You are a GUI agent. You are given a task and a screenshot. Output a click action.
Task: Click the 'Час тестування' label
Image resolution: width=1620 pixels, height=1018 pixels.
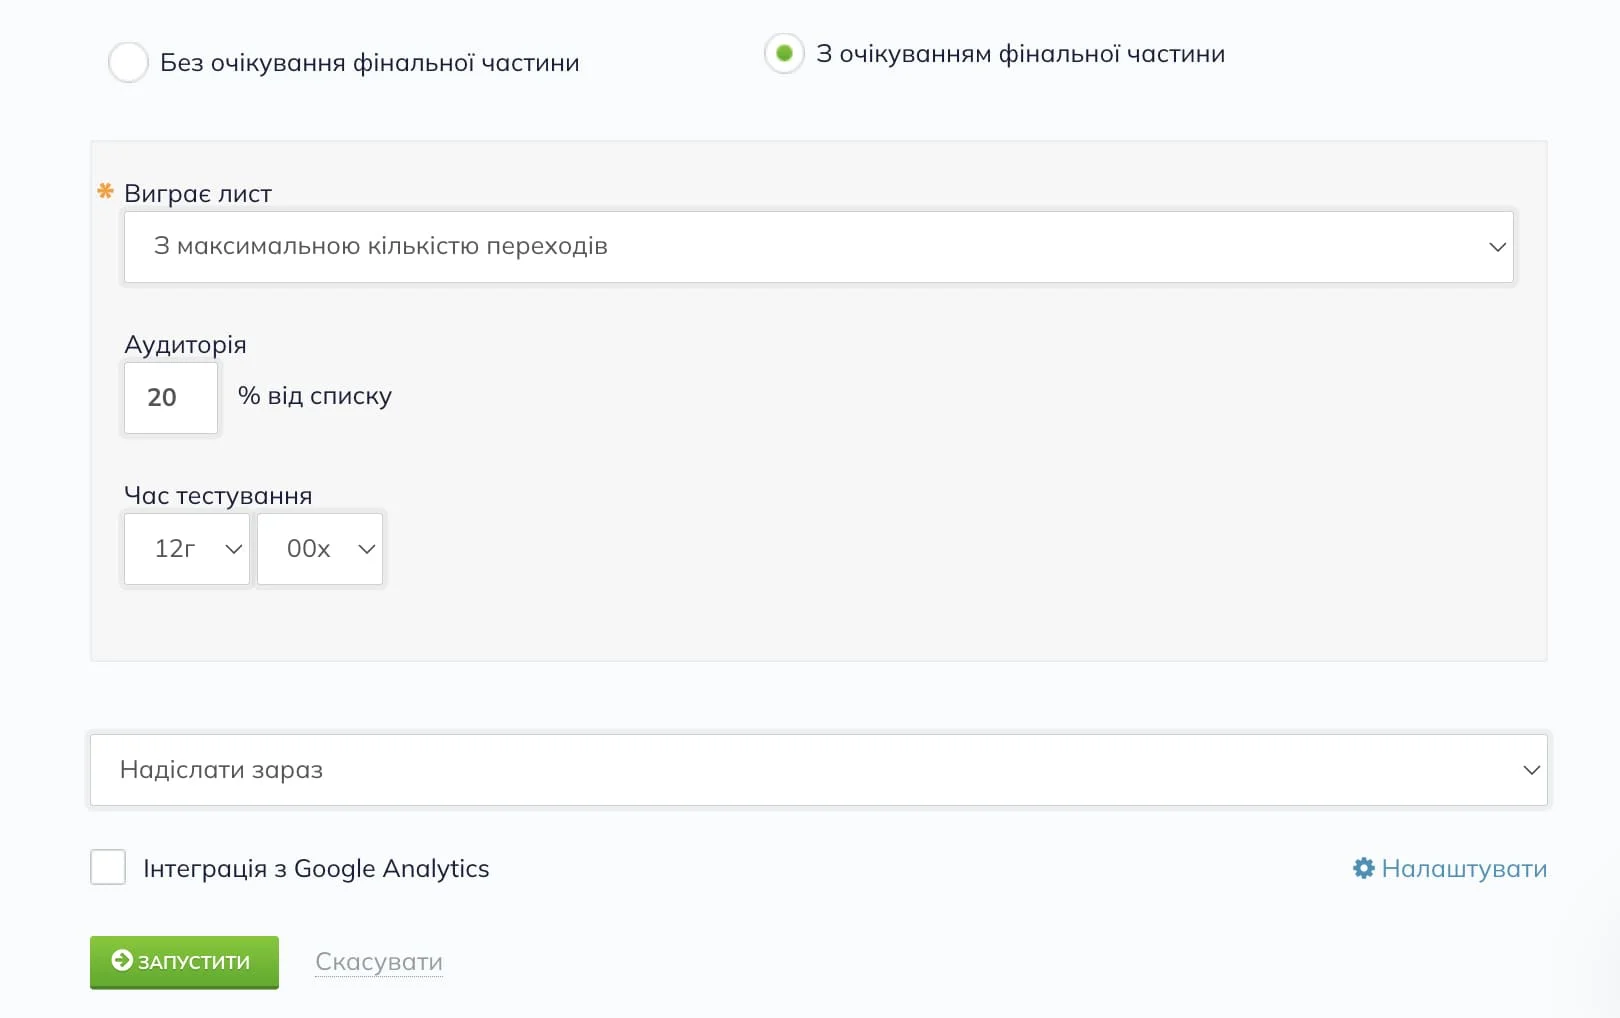point(218,495)
